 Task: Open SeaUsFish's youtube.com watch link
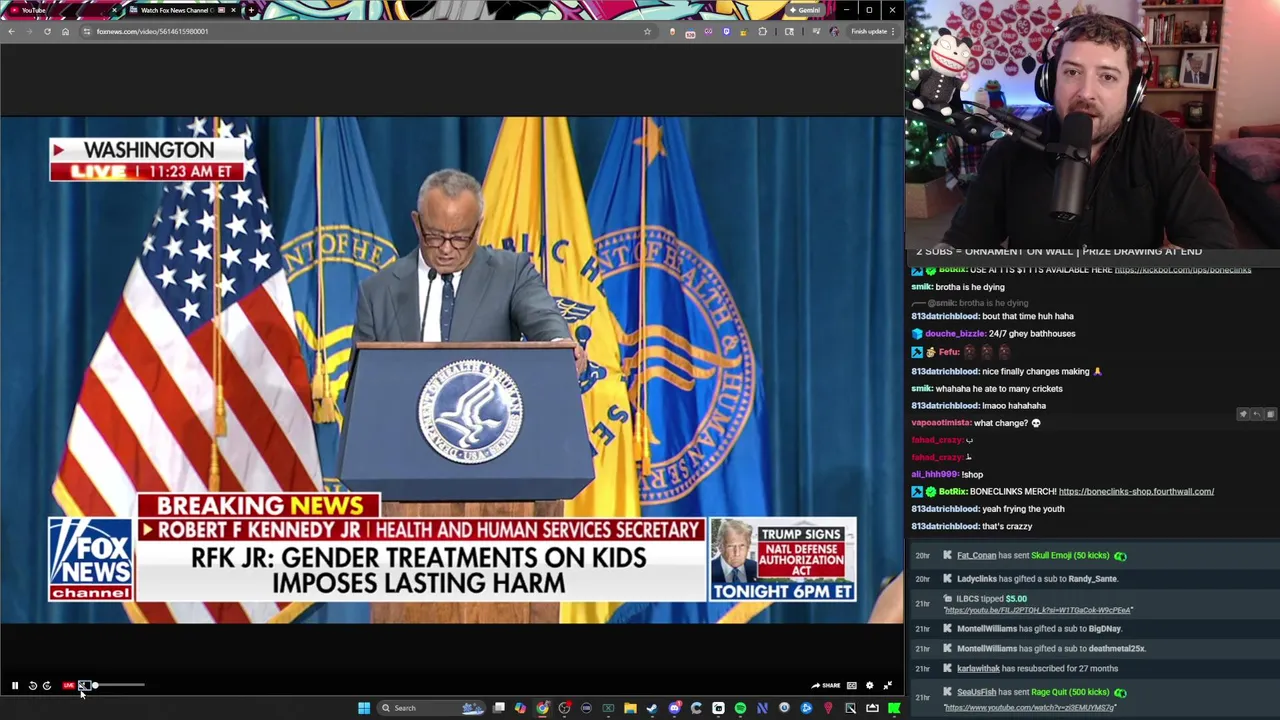pos(1029,708)
